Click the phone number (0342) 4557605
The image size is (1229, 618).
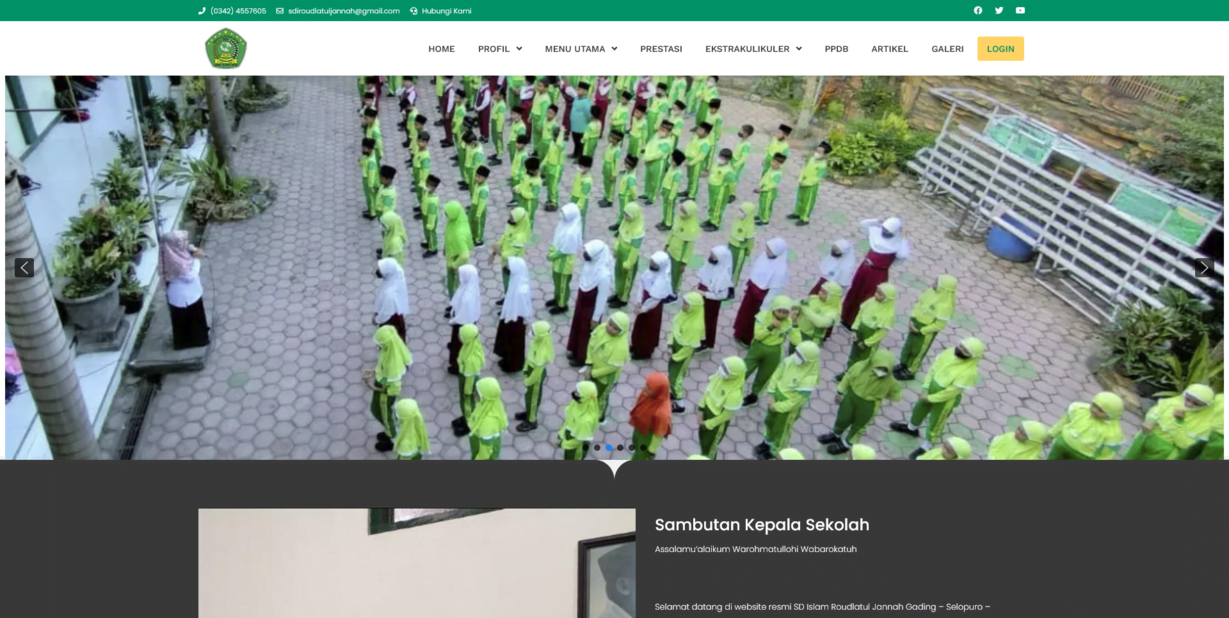(232, 11)
